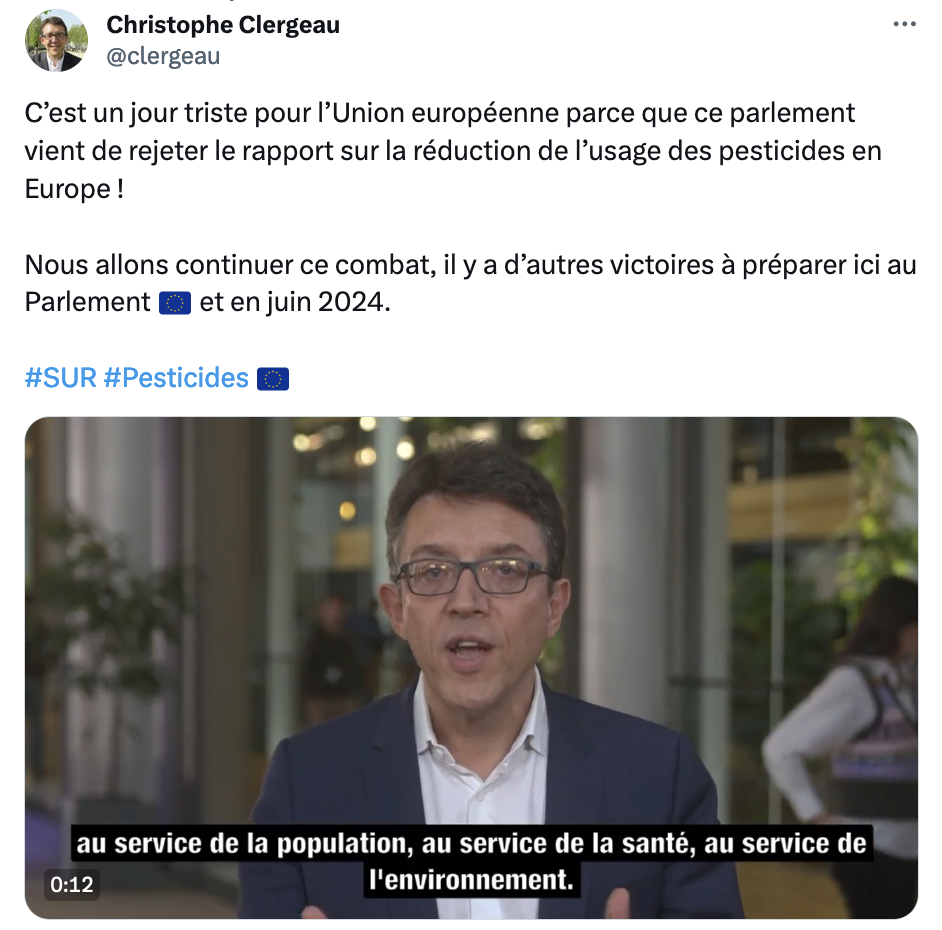The height and width of the screenshot is (930, 942).
Task: Click the EU flag emoji after Parlement
Action: [175, 303]
